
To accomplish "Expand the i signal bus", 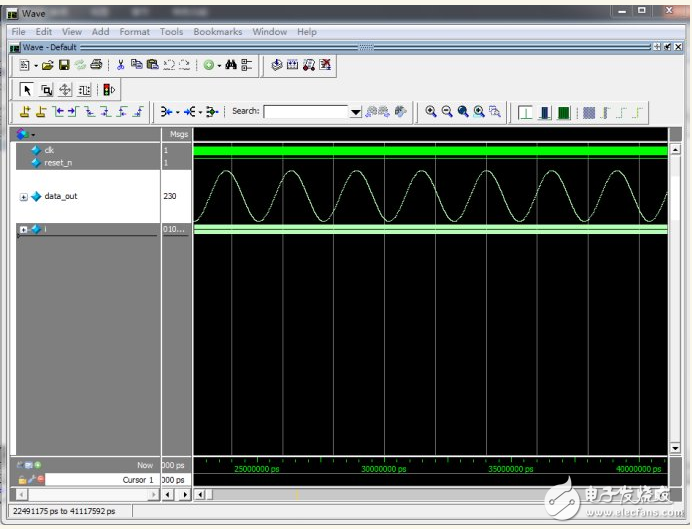I will pos(23,230).
